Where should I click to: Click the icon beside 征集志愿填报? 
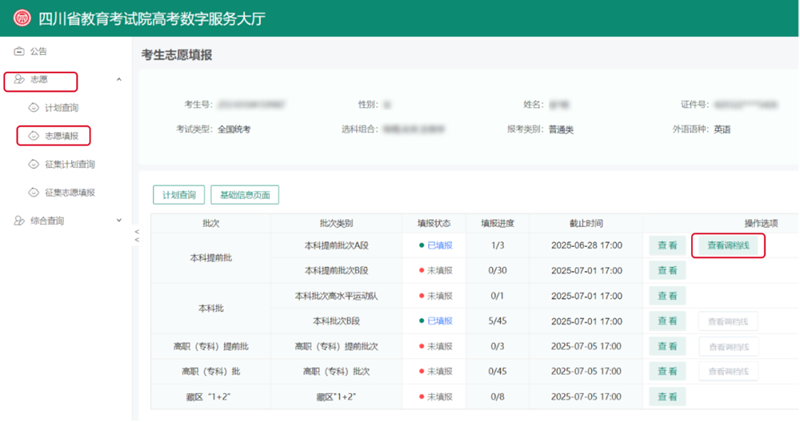[35, 191]
